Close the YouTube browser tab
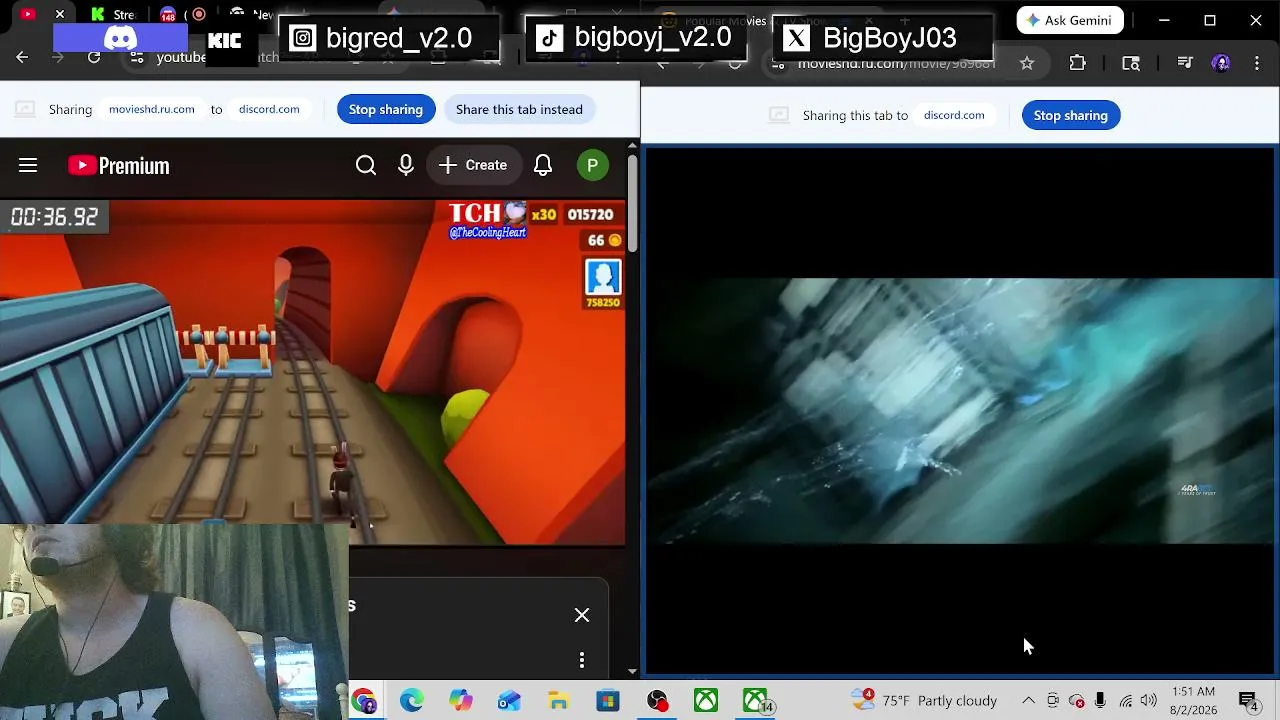Image resolution: width=1280 pixels, height=720 pixels. point(60,14)
